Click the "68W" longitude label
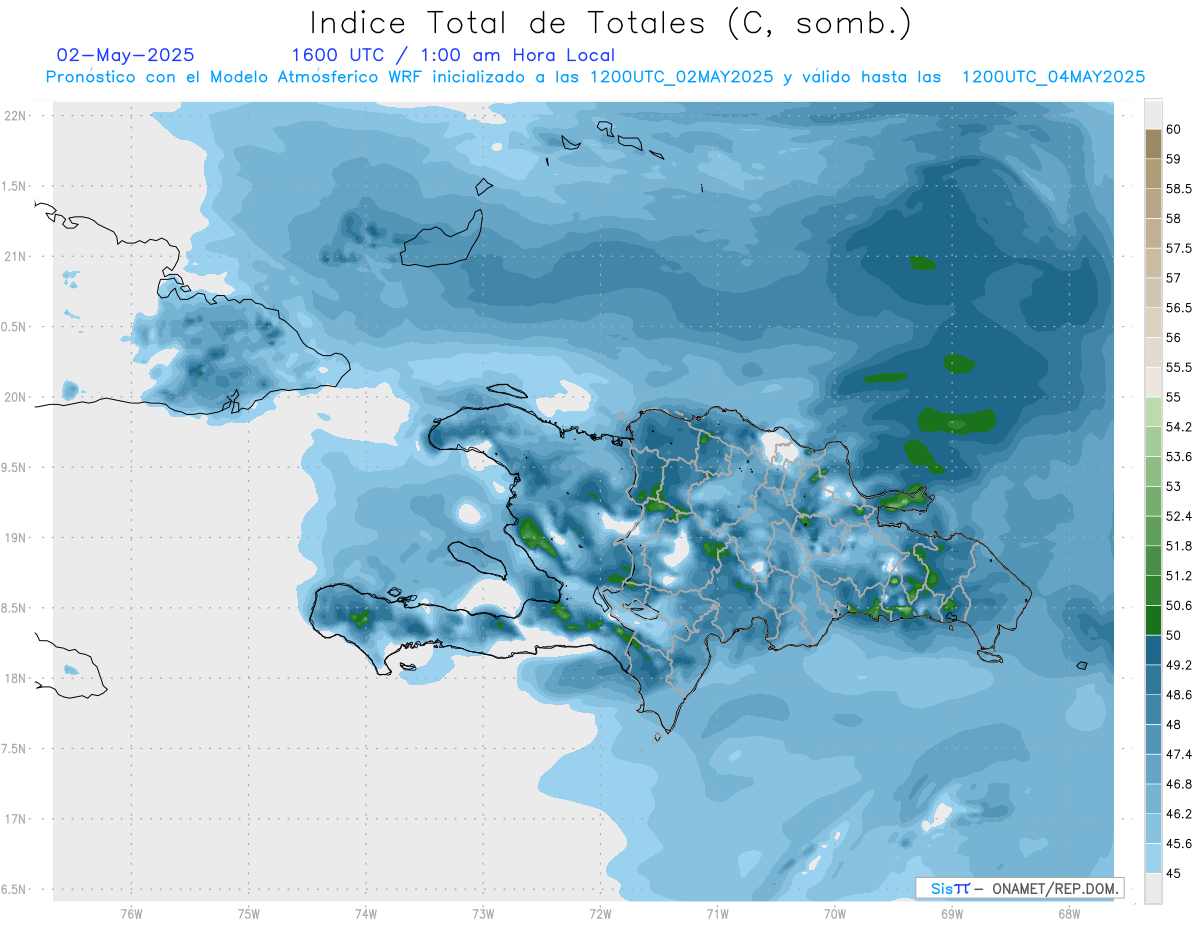The height and width of the screenshot is (927, 1200). 1069,913
